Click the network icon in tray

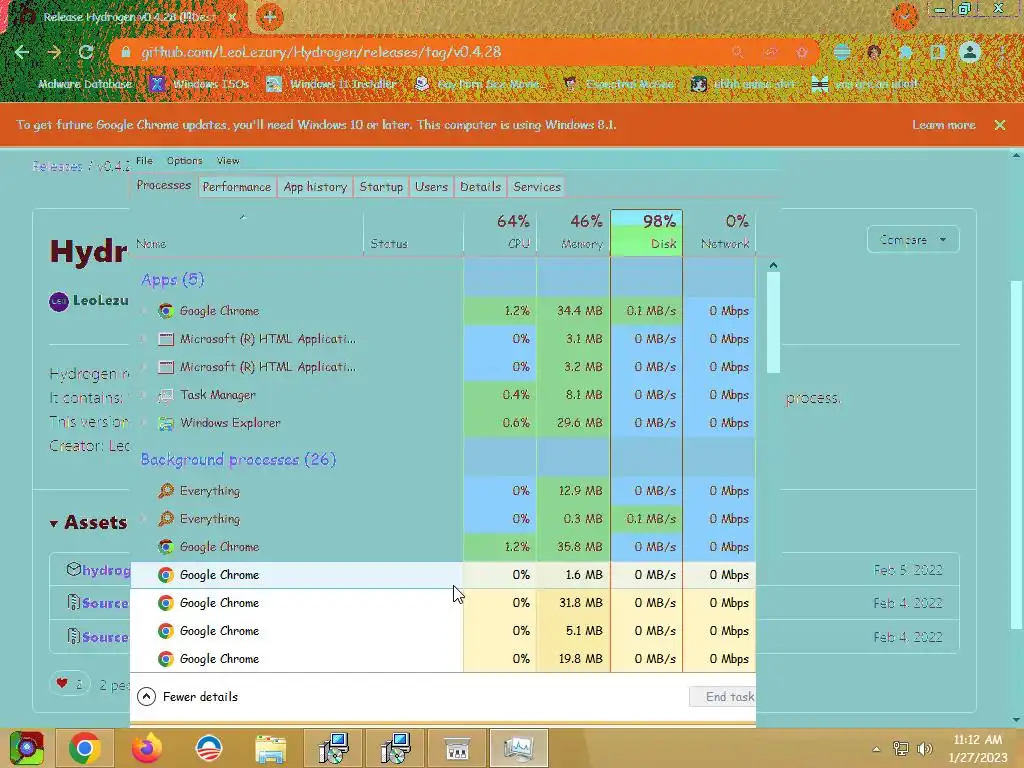tap(901, 749)
